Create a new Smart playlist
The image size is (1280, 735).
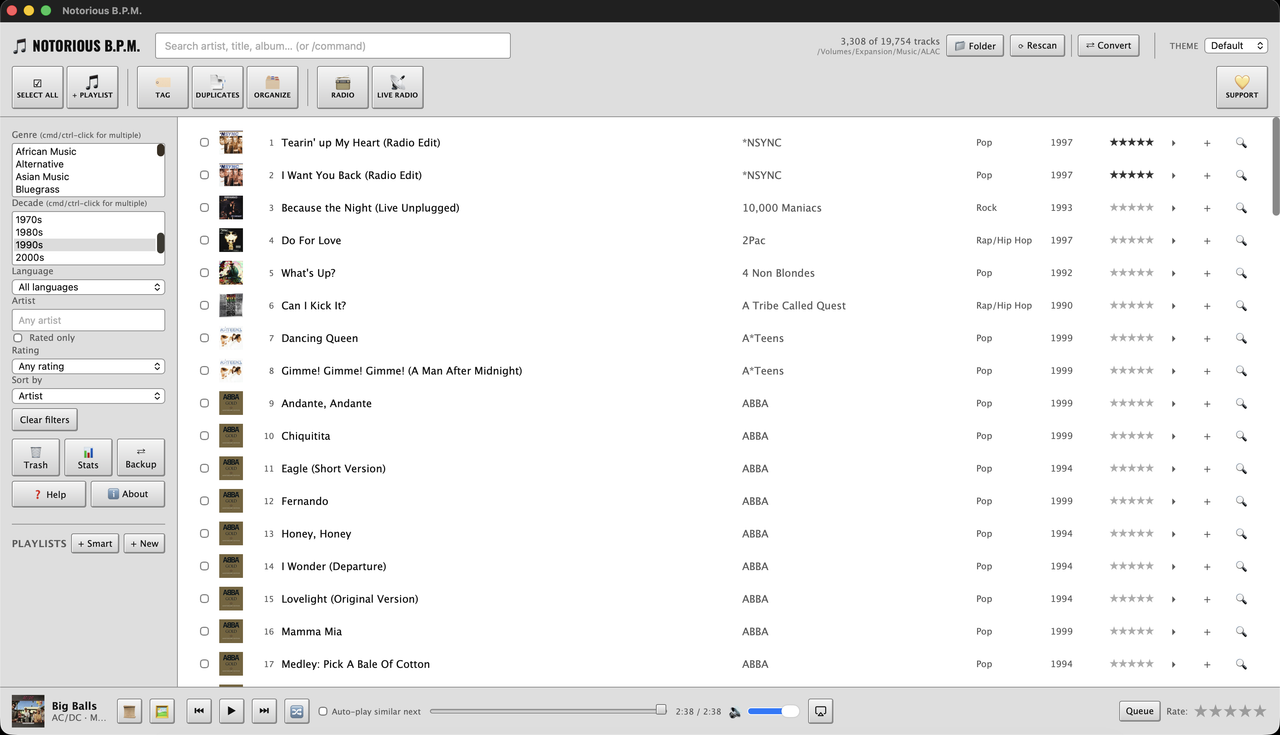click(94, 544)
